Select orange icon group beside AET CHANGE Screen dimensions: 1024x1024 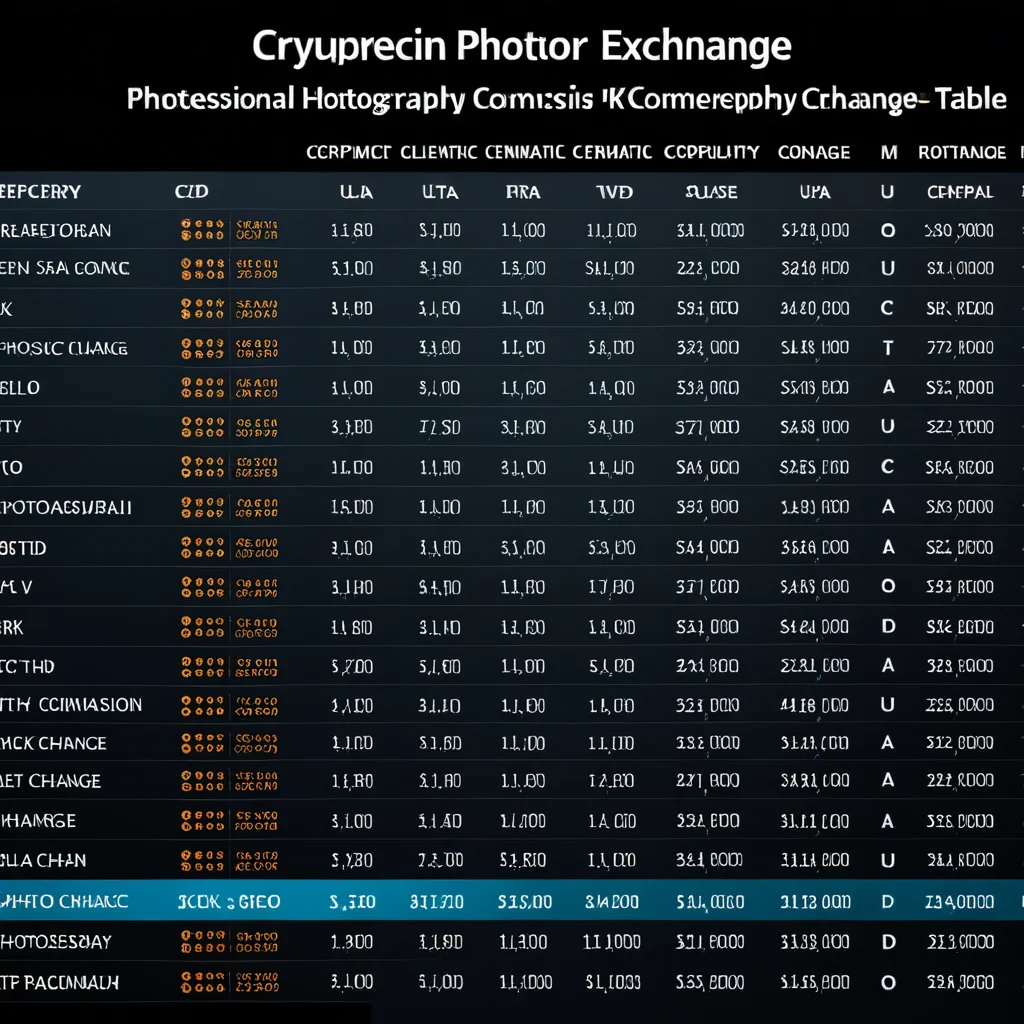tap(202, 781)
